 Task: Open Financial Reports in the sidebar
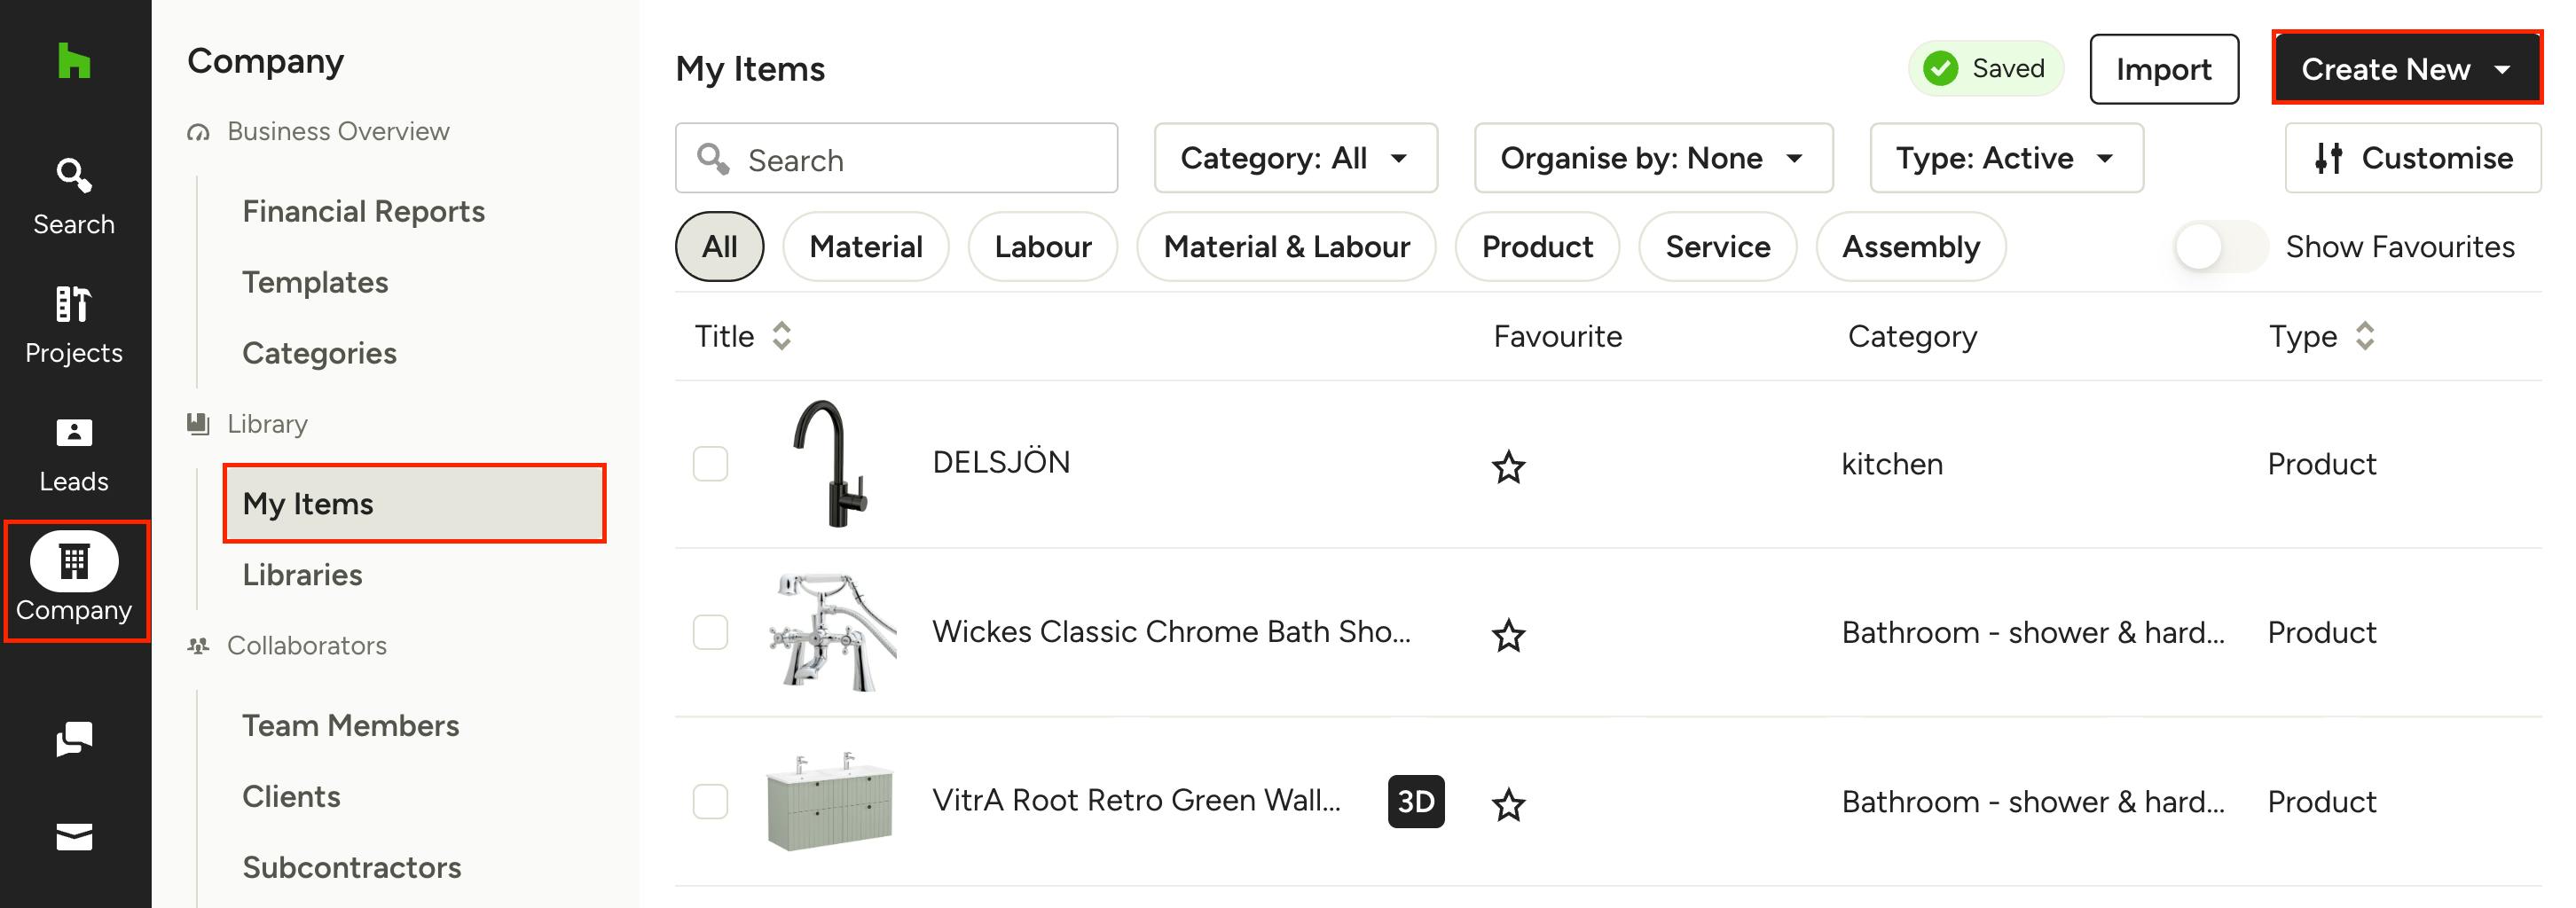point(363,211)
